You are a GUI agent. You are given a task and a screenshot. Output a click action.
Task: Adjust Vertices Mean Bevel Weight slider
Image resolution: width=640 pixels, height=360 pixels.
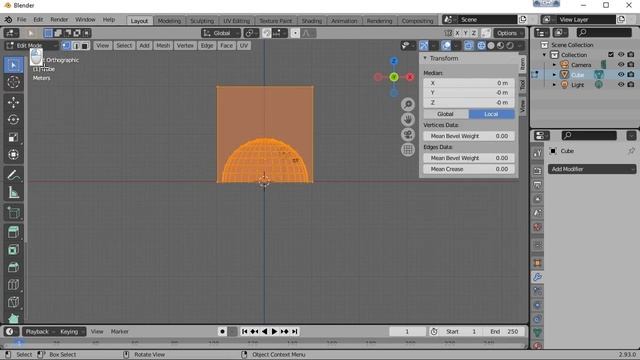click(x=469, y=136)
